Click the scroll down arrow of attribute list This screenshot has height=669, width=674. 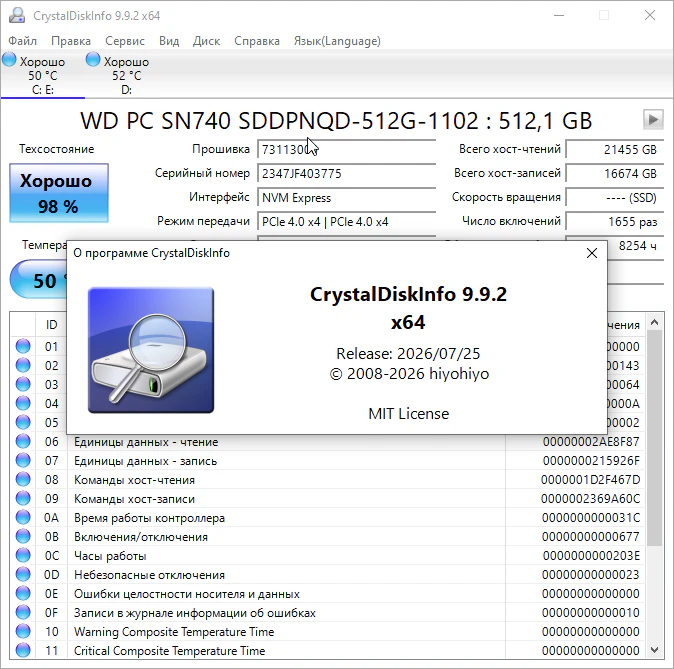click(x=655, y=650)
